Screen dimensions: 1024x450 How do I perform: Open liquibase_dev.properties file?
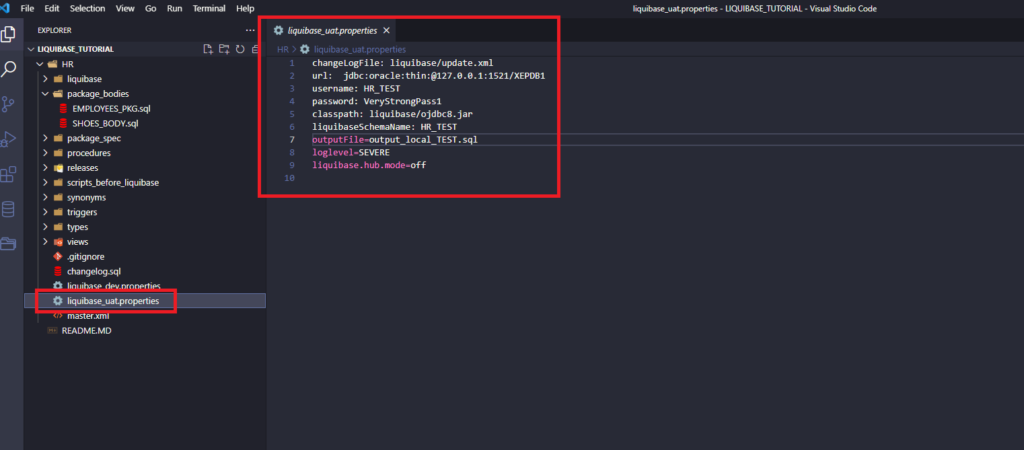114,286
